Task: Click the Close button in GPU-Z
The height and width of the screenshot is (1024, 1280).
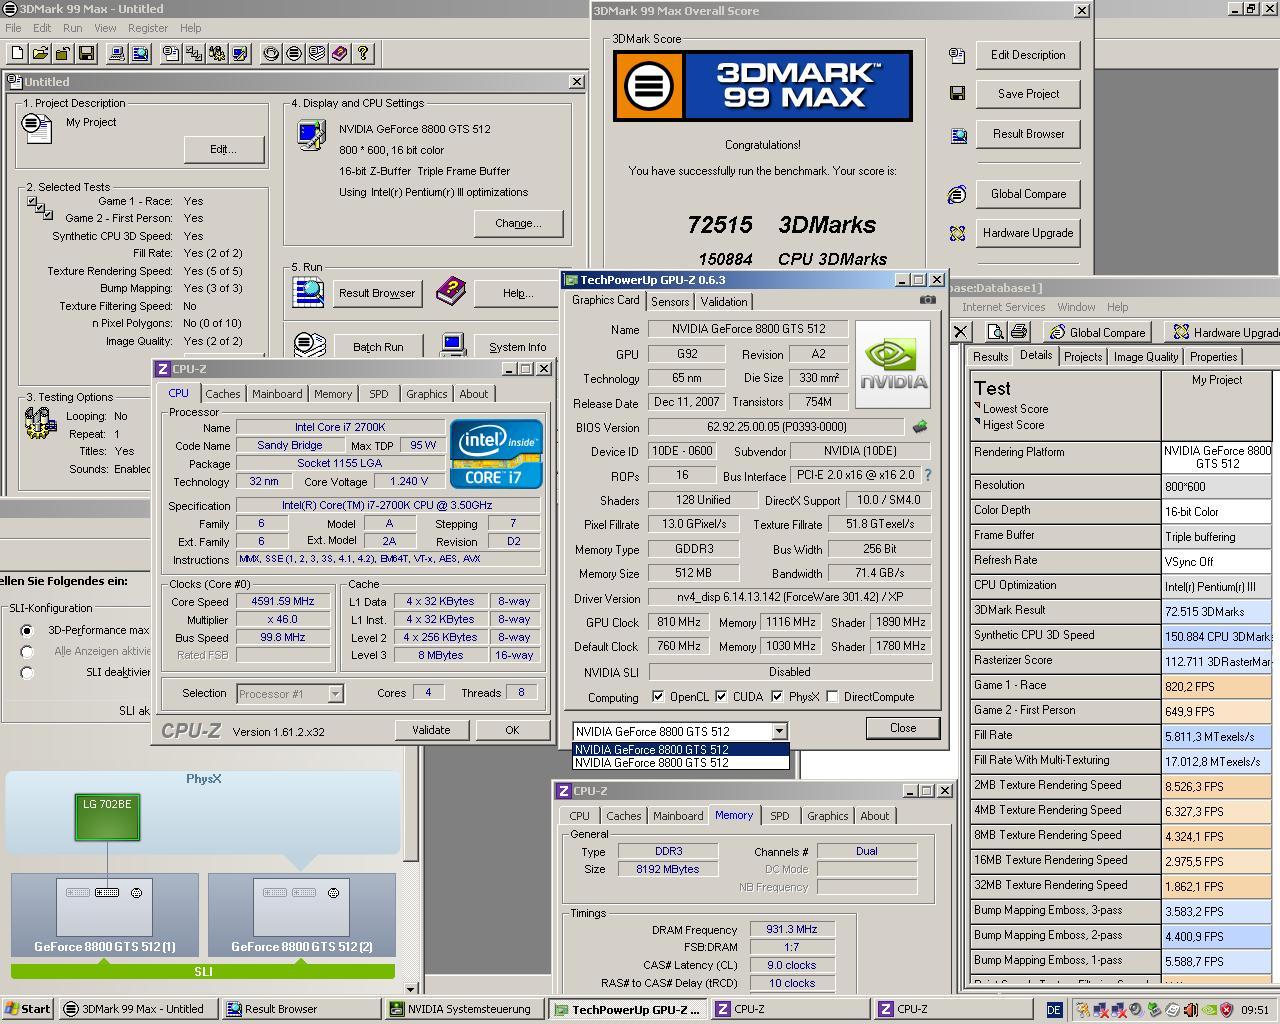Action: click(x=903, y=728)
